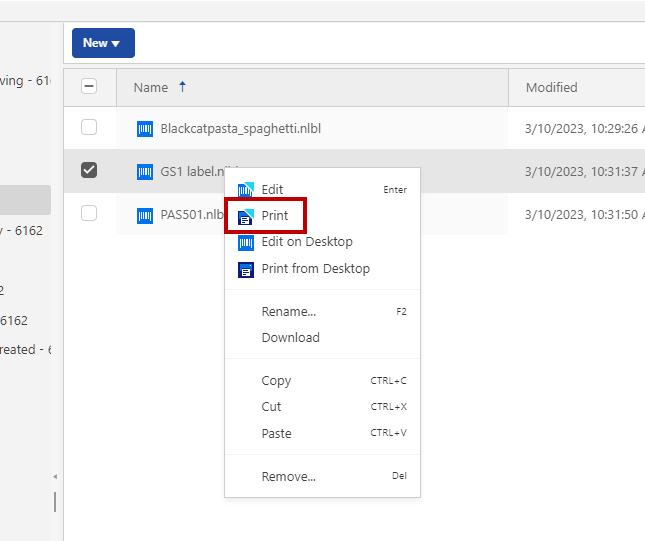Collapse the left sidebar panel arrow
The width and height of the screenshot is (645, 541).
[55, 476]
